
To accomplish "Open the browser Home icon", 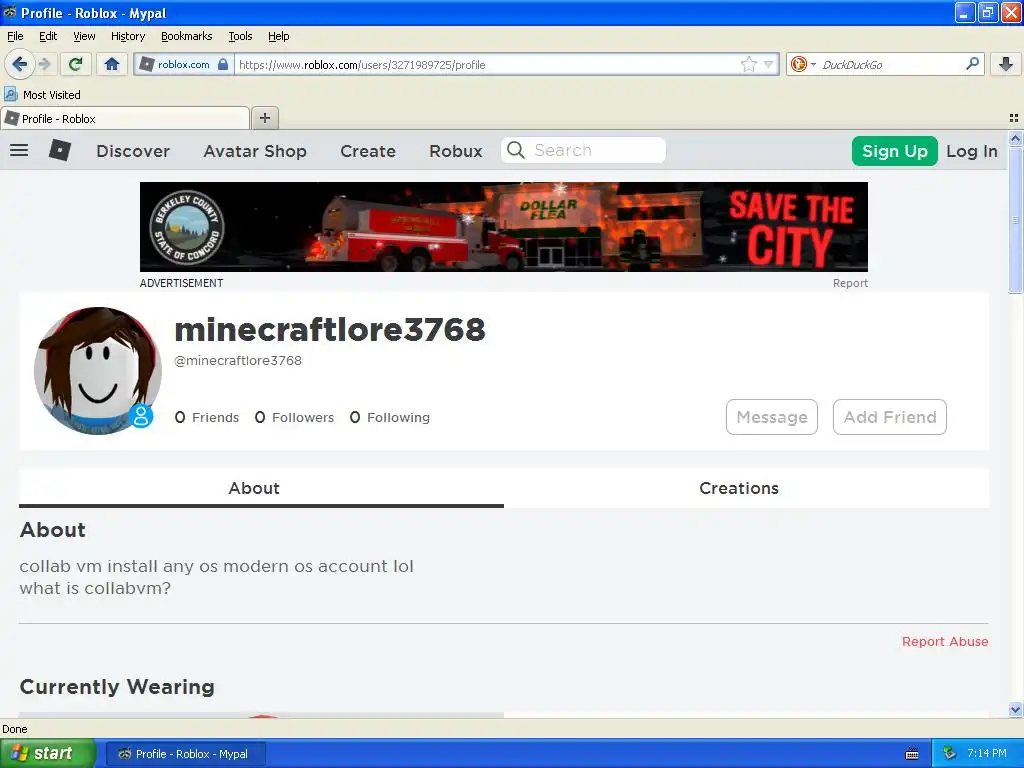I will 112,64.
